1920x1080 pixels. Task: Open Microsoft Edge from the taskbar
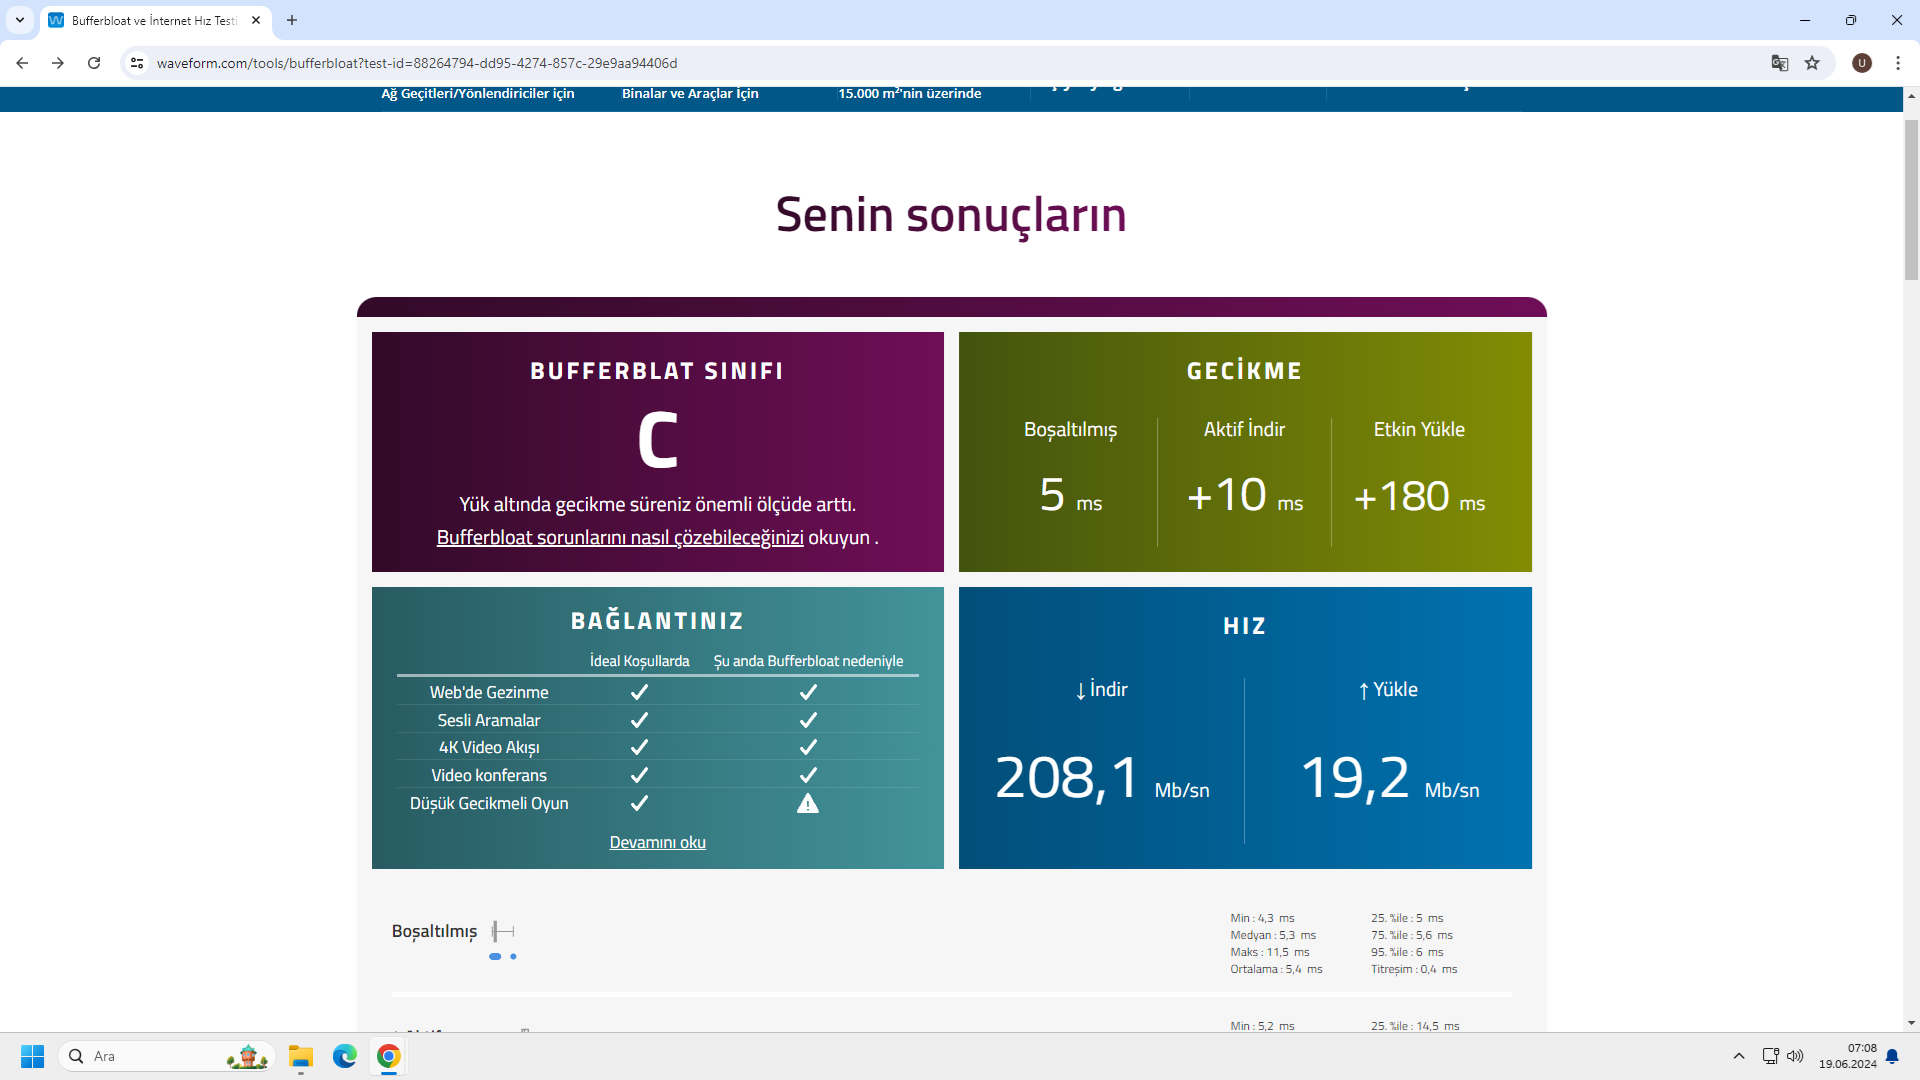click(x=345, y=1056)
